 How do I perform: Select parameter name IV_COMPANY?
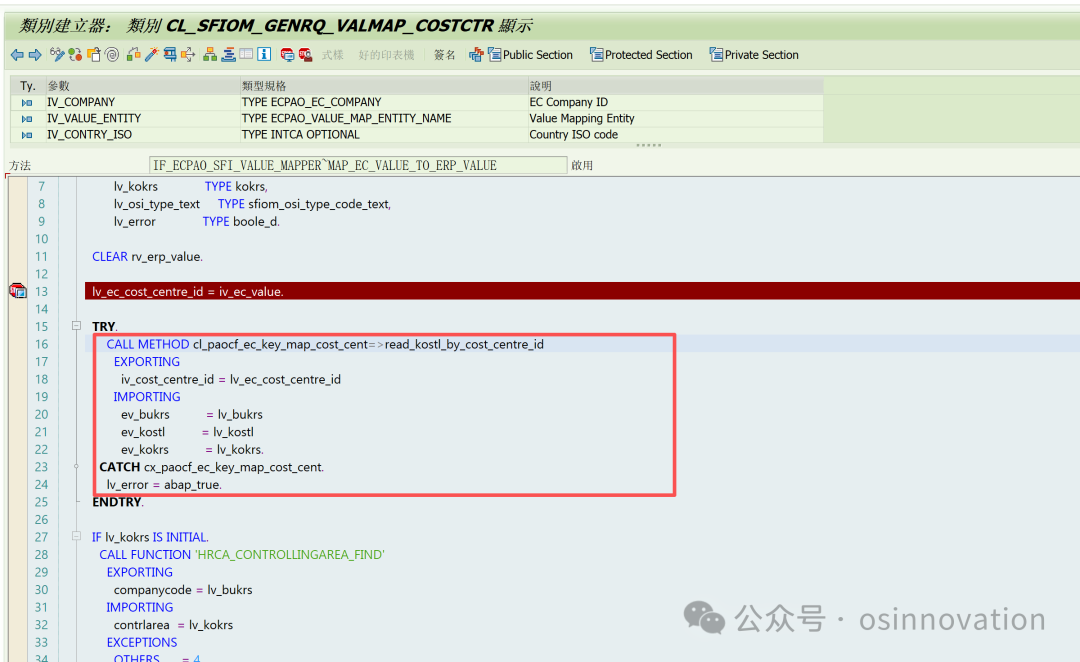pos(81,102)
